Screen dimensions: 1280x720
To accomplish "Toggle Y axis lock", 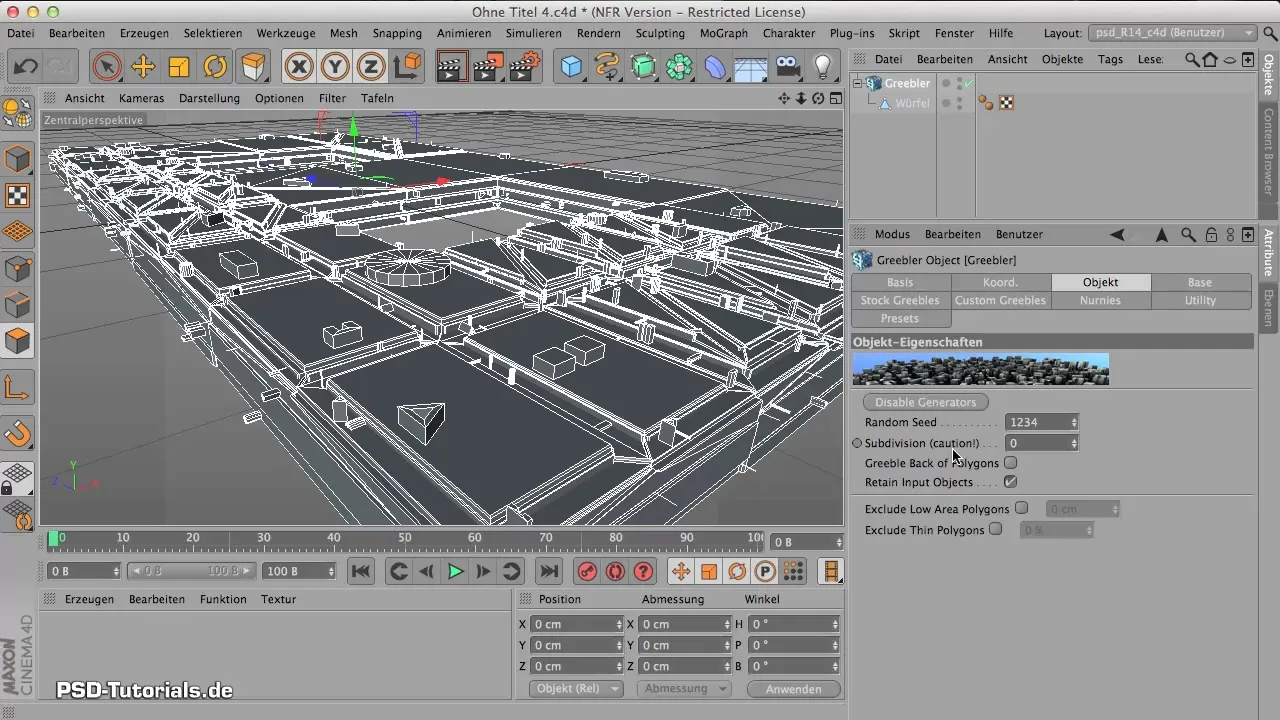I will click(335, 67).
